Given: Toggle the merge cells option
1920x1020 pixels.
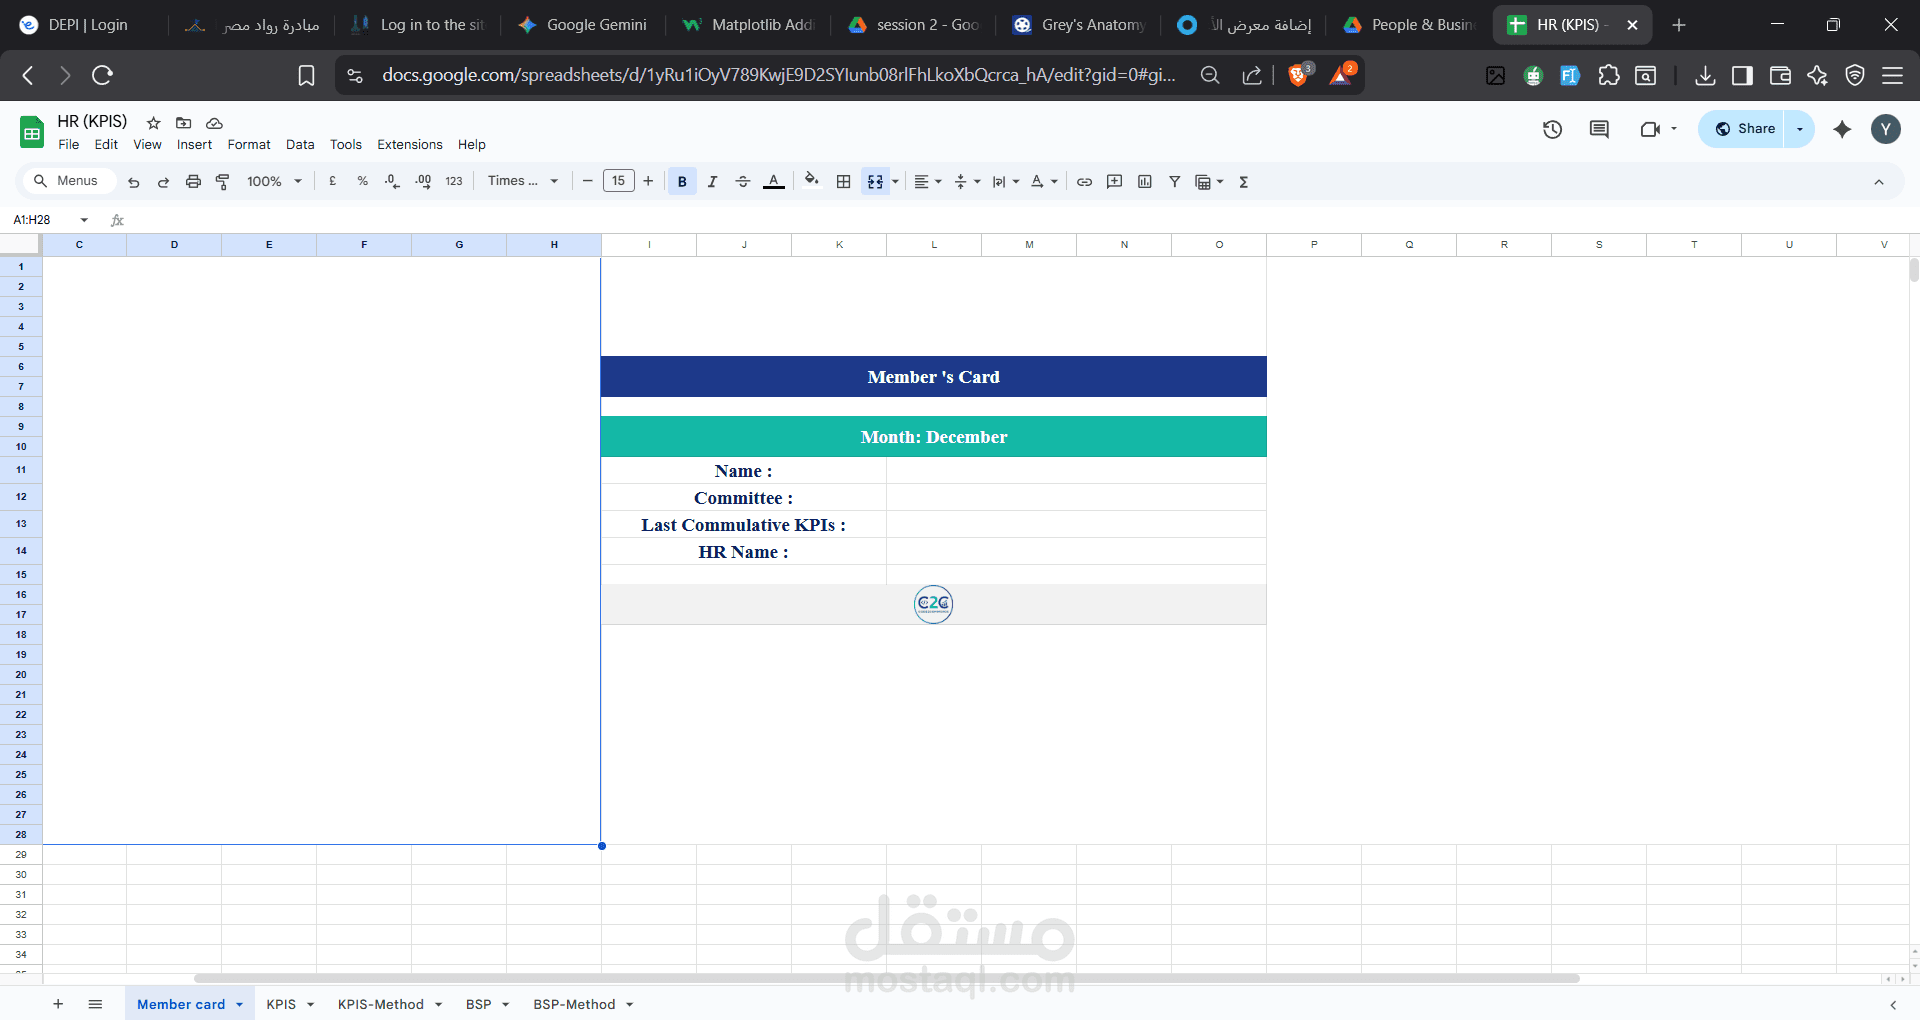Looking at the screenshot, I should [874, 181].
